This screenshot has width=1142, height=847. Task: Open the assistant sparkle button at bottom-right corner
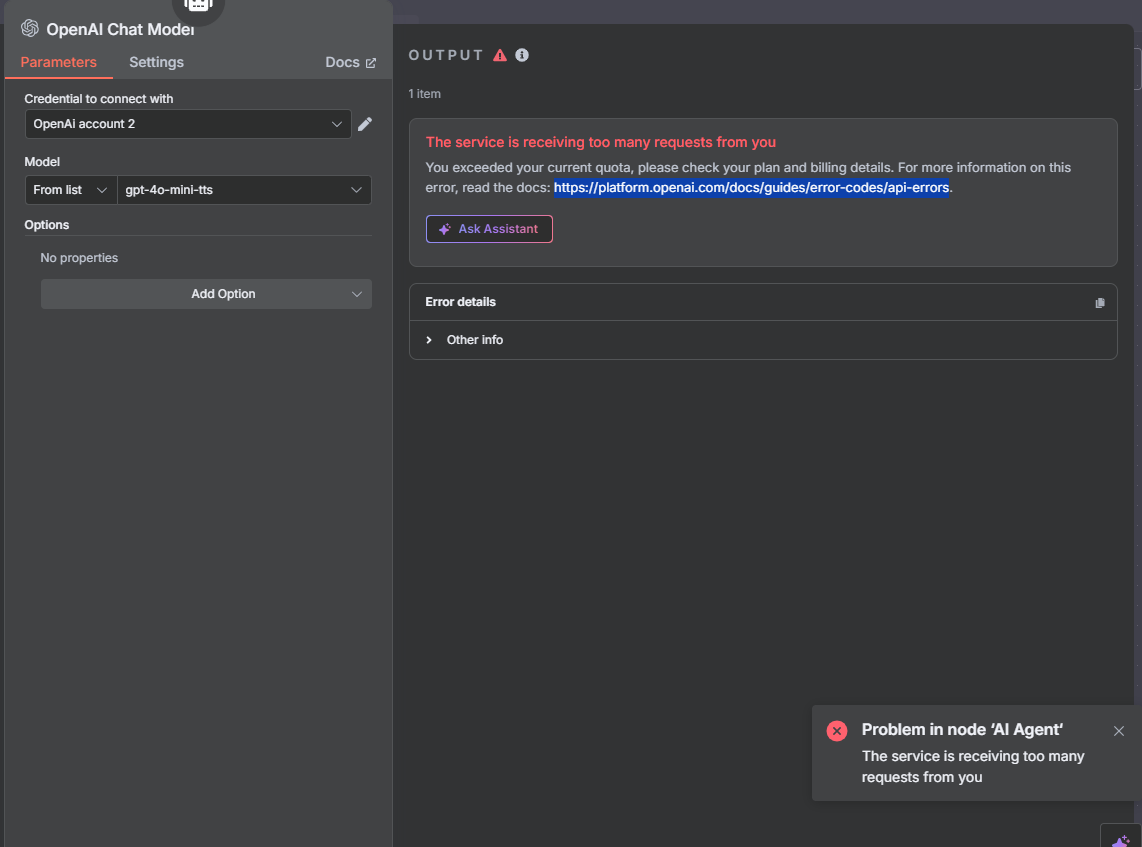[1122, 838]
